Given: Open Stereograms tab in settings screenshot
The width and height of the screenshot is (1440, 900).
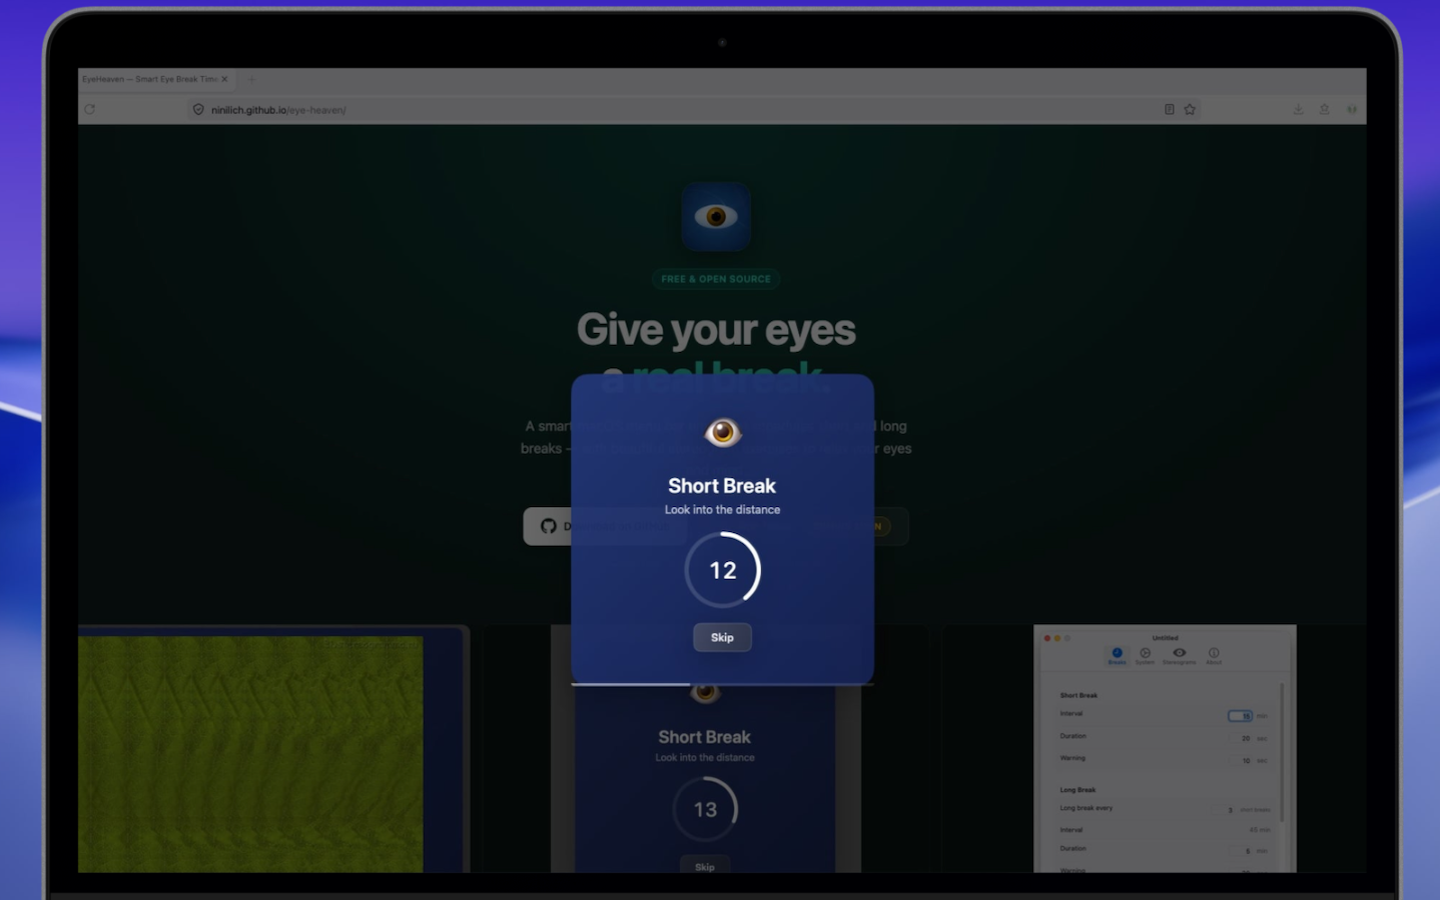Looking at the screenshot, I should 1179,655.
